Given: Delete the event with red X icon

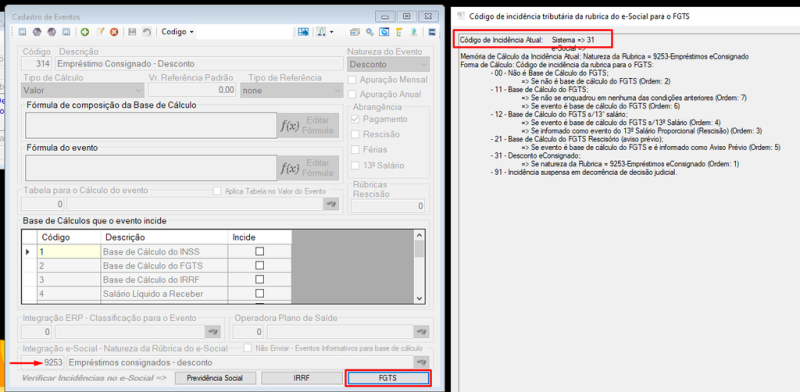Looking at the screenshot, I should [x=114, y=32].
